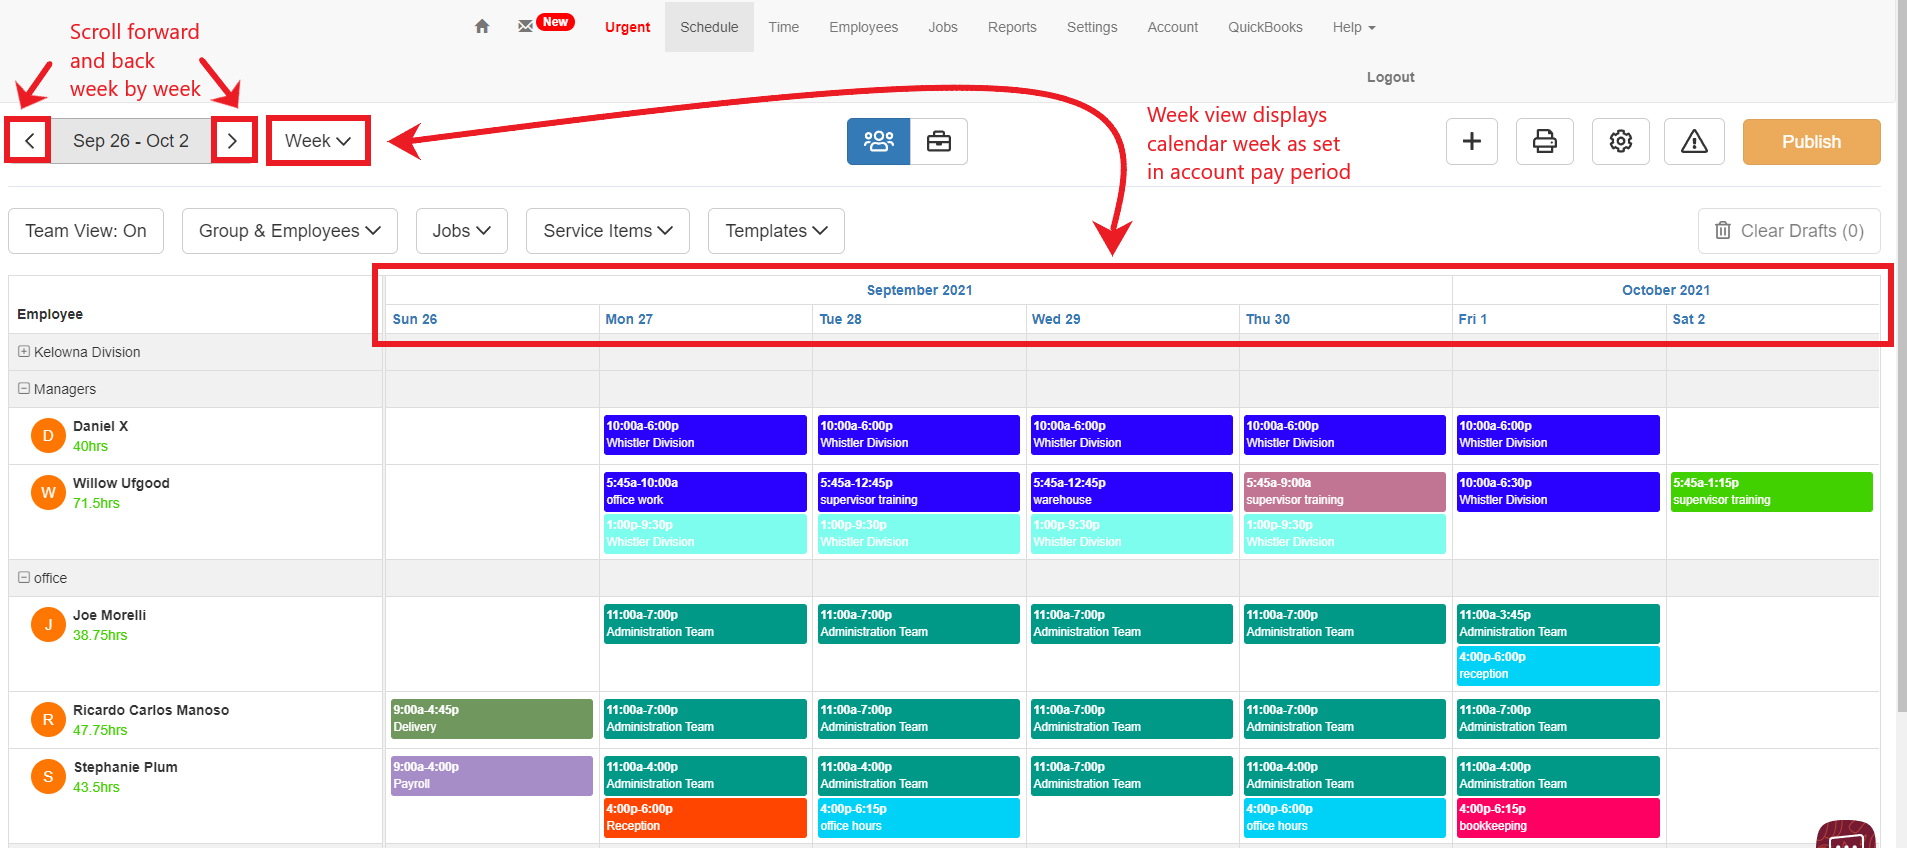Image resolution: width=1907 pixels, height=848 pixels.
Task: Collapse the Managers group
Action: pos(24,389)
